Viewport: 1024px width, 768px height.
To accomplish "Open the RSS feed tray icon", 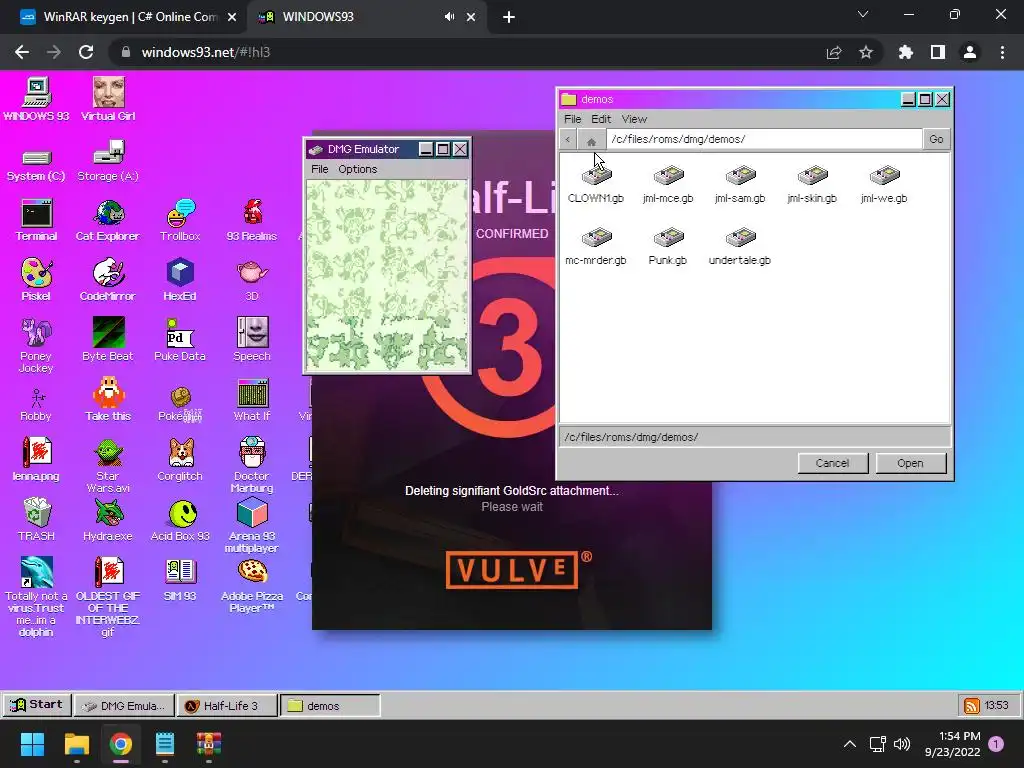I will (x=972, y=705).
